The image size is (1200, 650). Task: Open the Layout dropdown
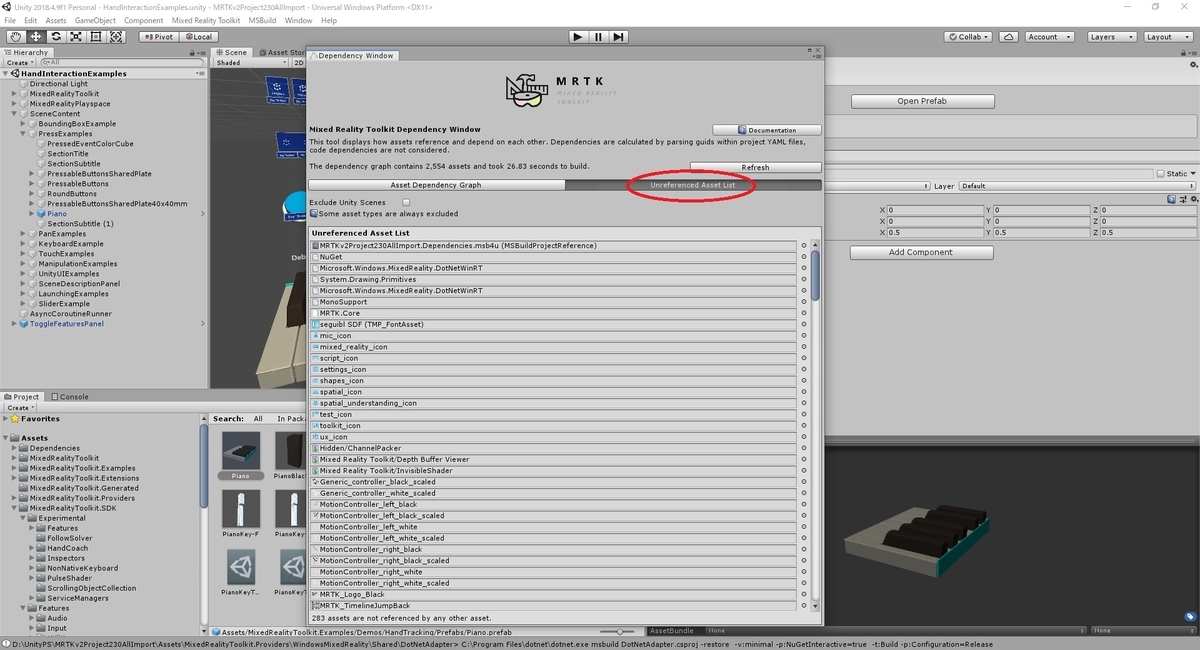tap(1167, 36)
